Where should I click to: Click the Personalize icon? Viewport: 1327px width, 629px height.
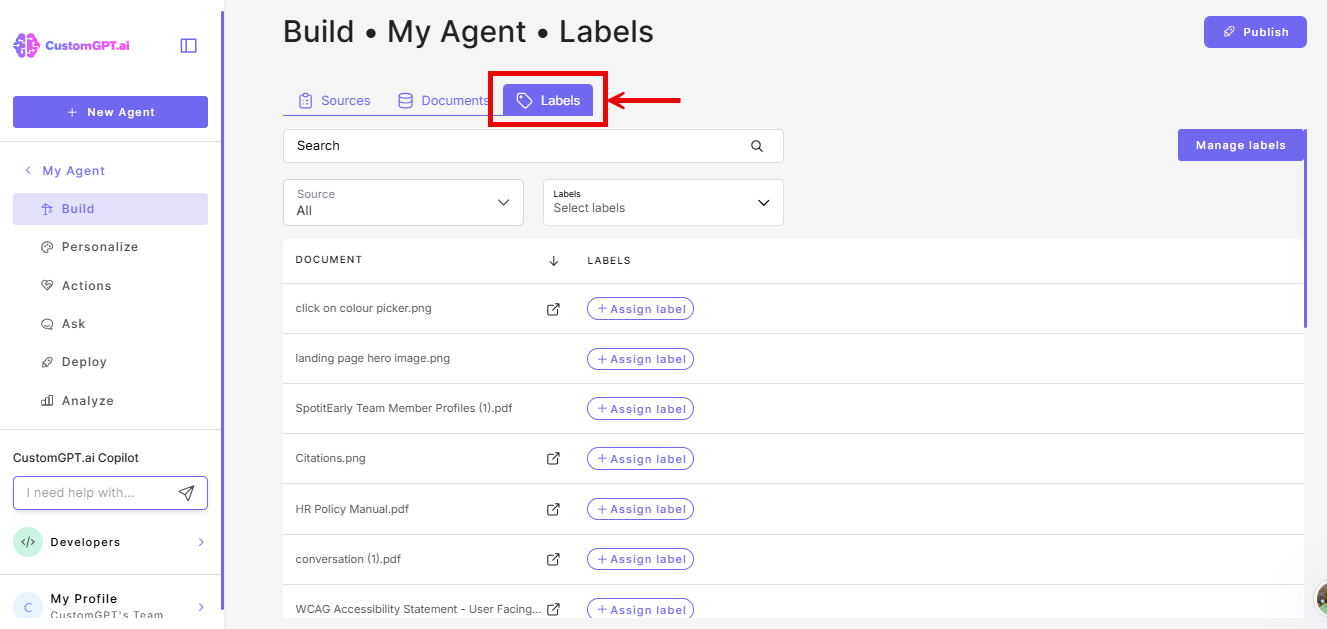46,246
